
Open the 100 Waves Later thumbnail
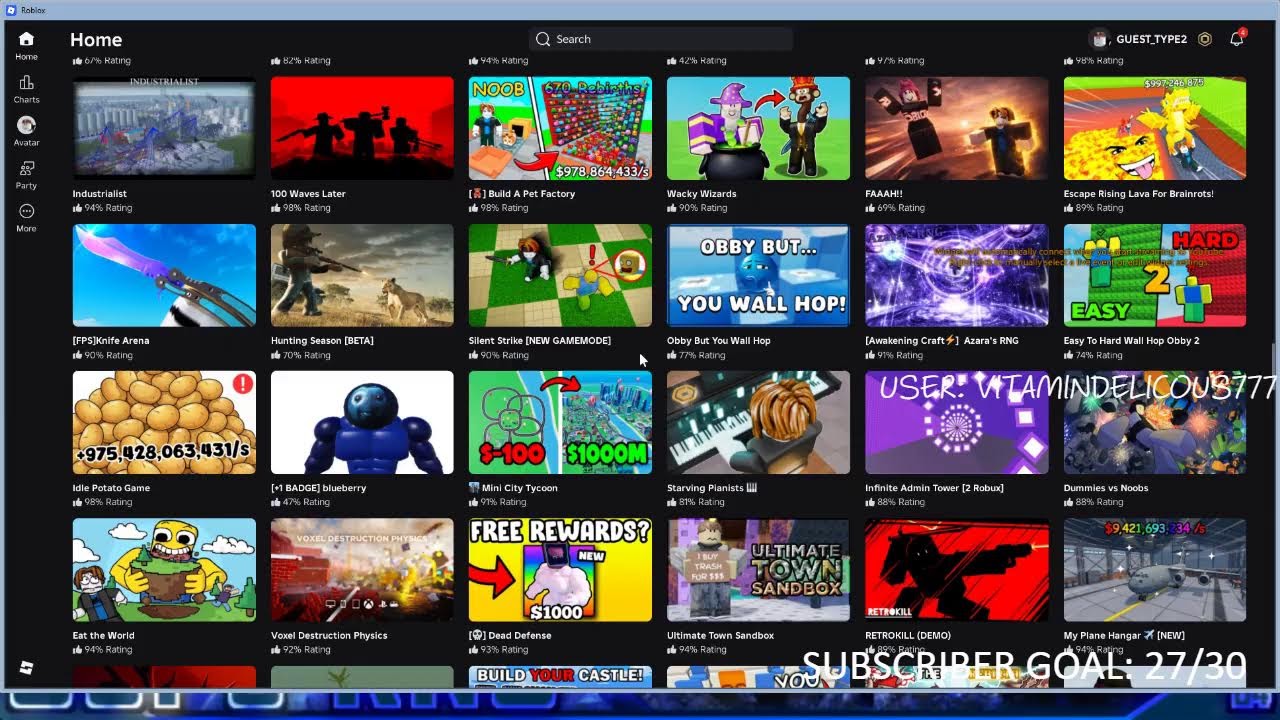pyautogui.click(x=362, y=128)
